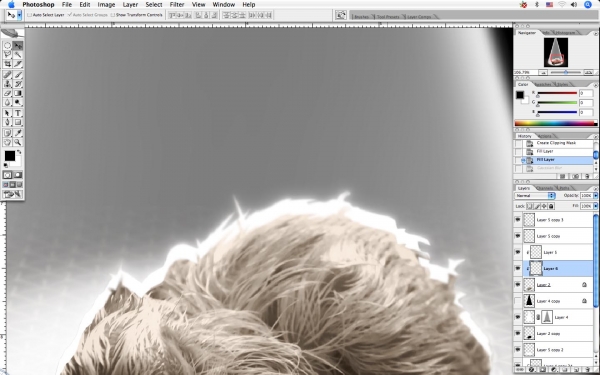Image resolution: width=600 pixels, height=375 pixels.
Task: Select the Elliptical Marquee tool
Action: 7,46
